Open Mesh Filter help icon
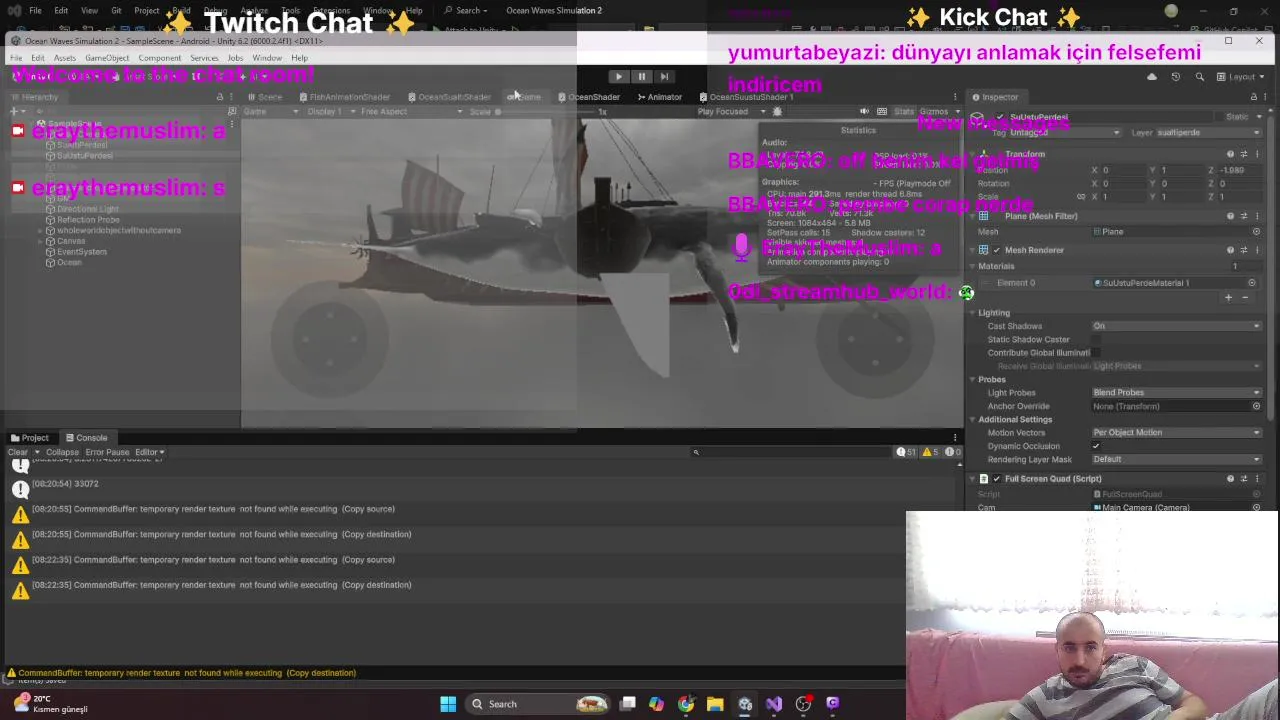Viewport: 1280px width, 720px height. tap(1231, 216)
